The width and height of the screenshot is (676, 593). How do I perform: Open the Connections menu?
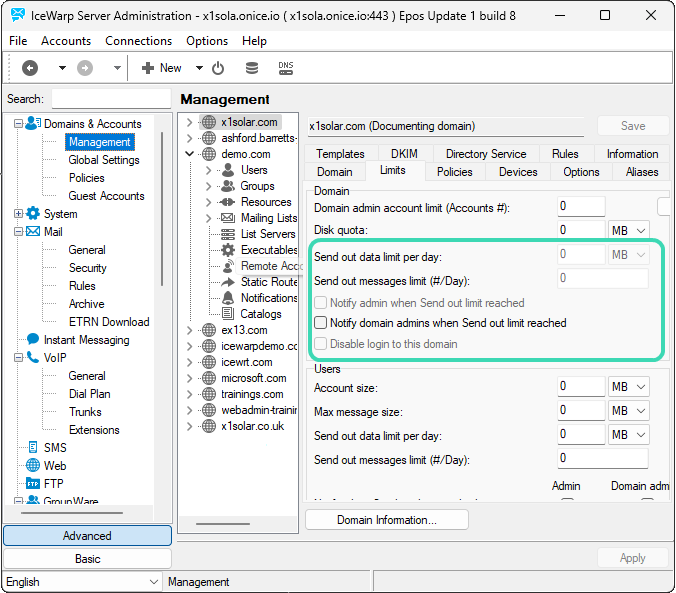coord(138,41)
